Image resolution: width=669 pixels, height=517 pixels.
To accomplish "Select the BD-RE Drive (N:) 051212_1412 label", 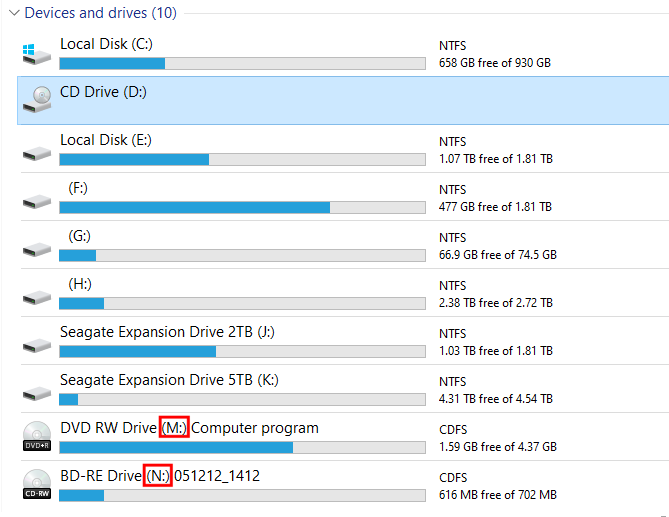I will tap(160, 476).
